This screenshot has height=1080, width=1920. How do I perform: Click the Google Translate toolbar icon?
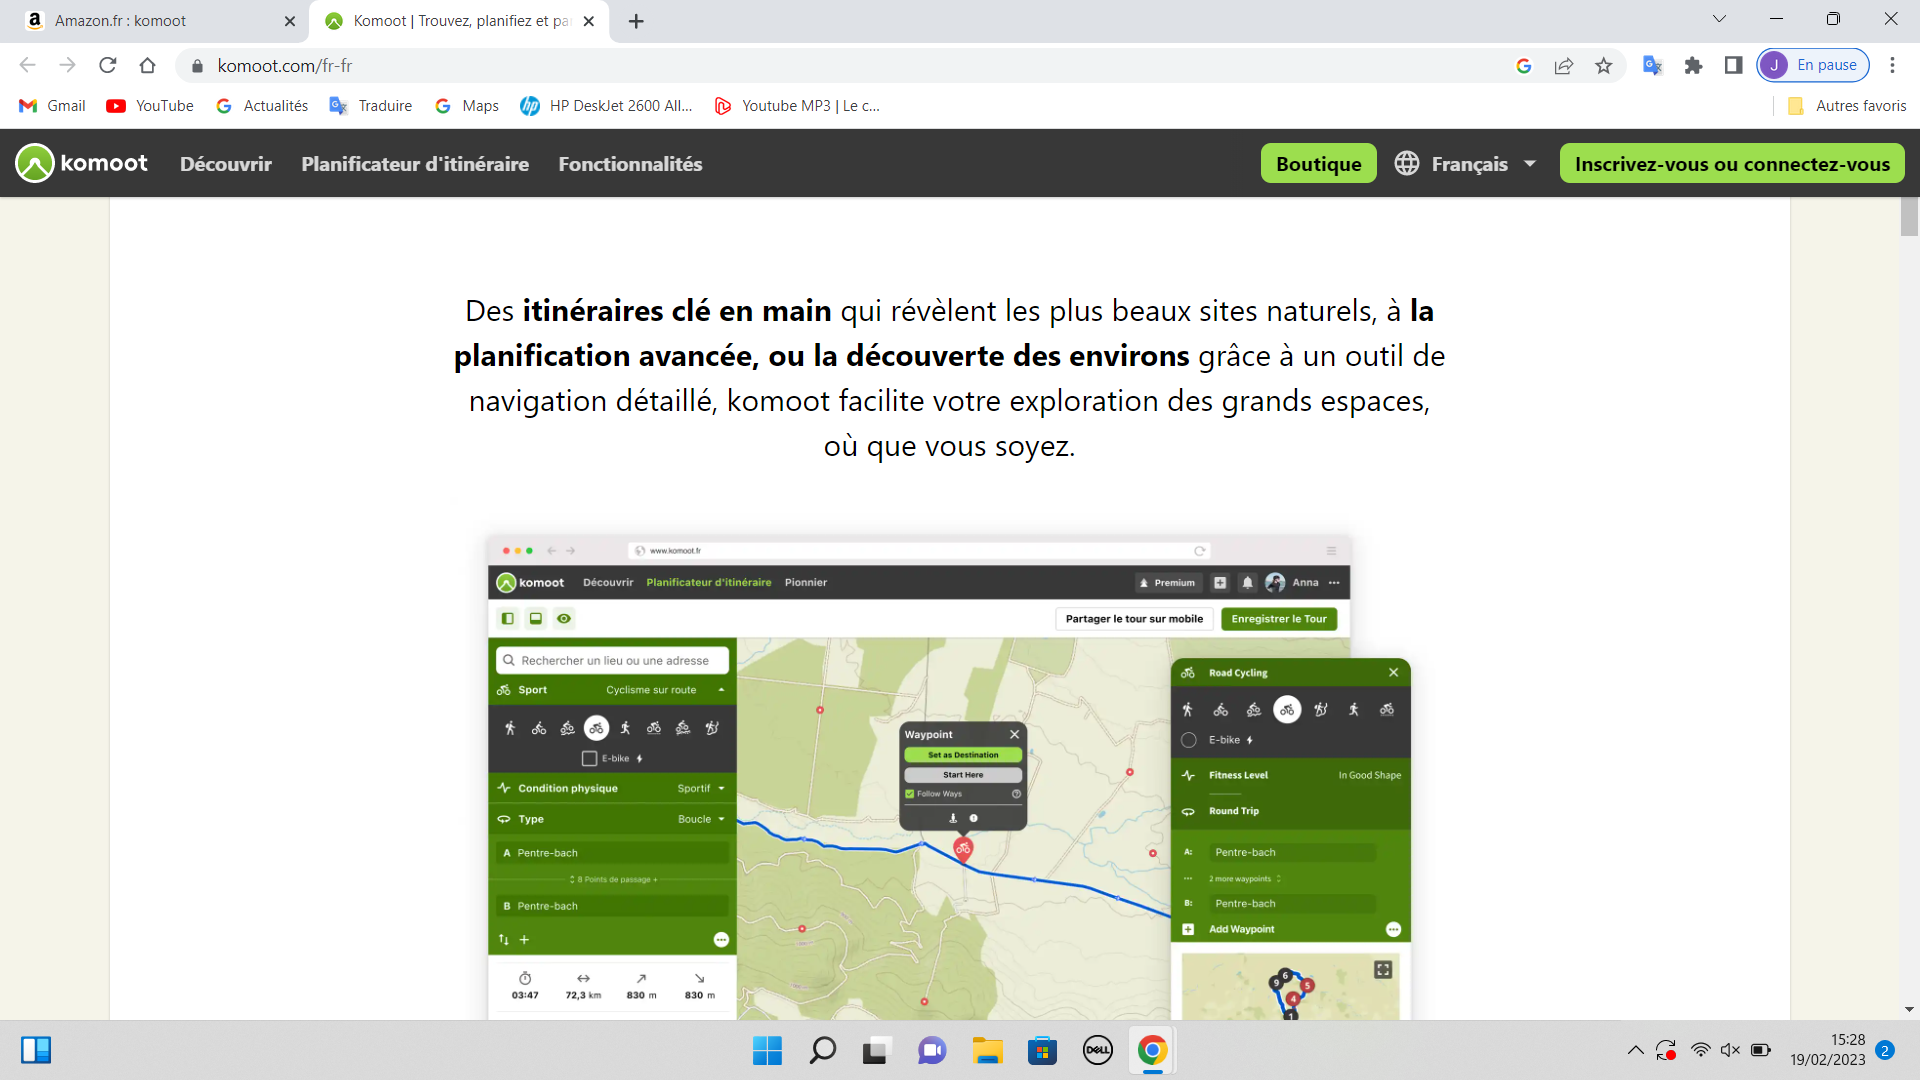coord(1652,66)
